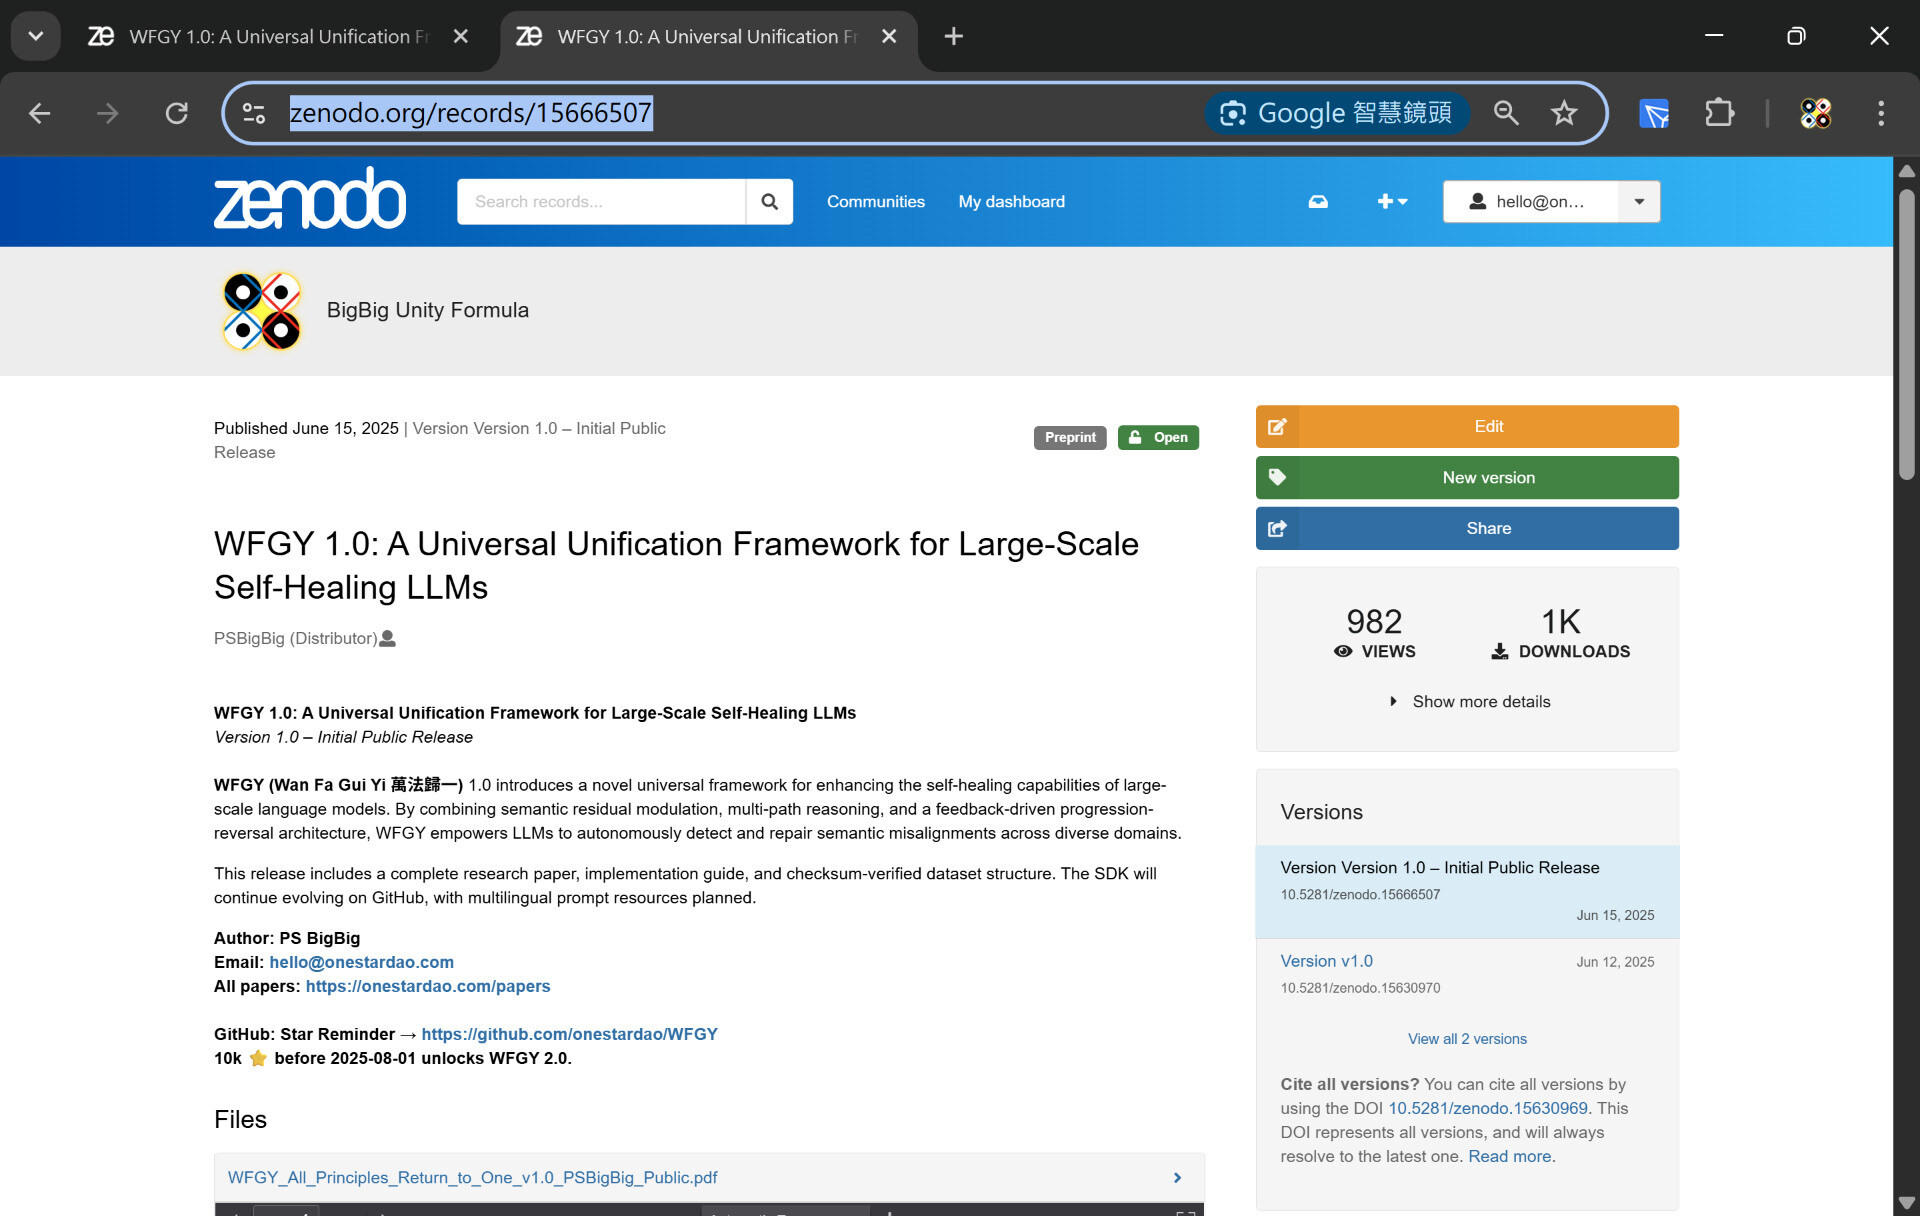The height and width of the screenshot is (1216, 1920).
Task: Click the search magnifier button
Action: (769, 202)
